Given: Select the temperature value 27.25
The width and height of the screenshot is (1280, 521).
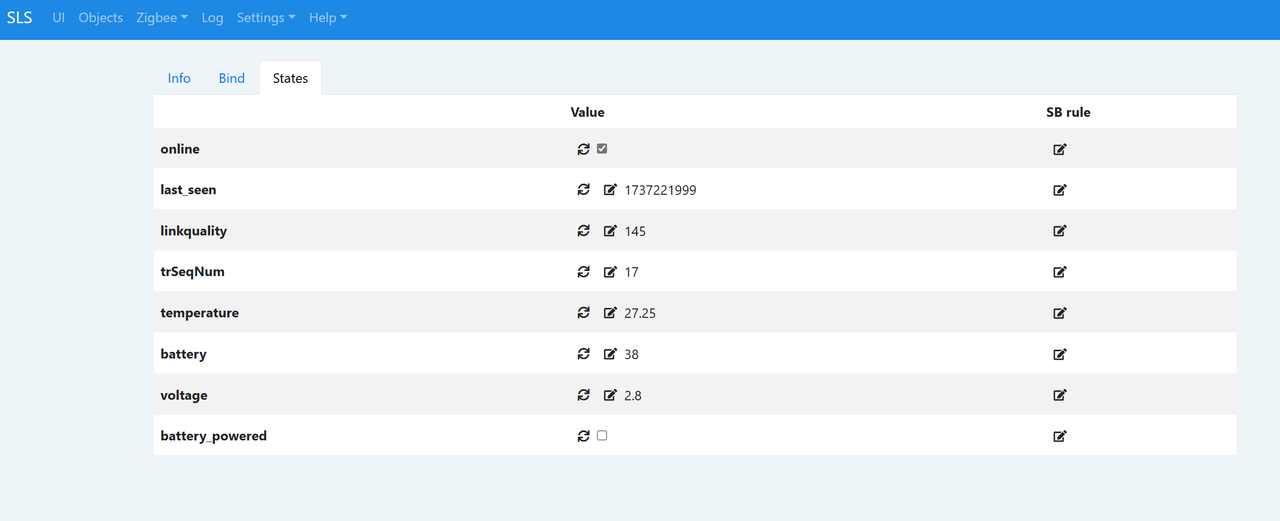Looking at the screenshot, I should point(640,313).
